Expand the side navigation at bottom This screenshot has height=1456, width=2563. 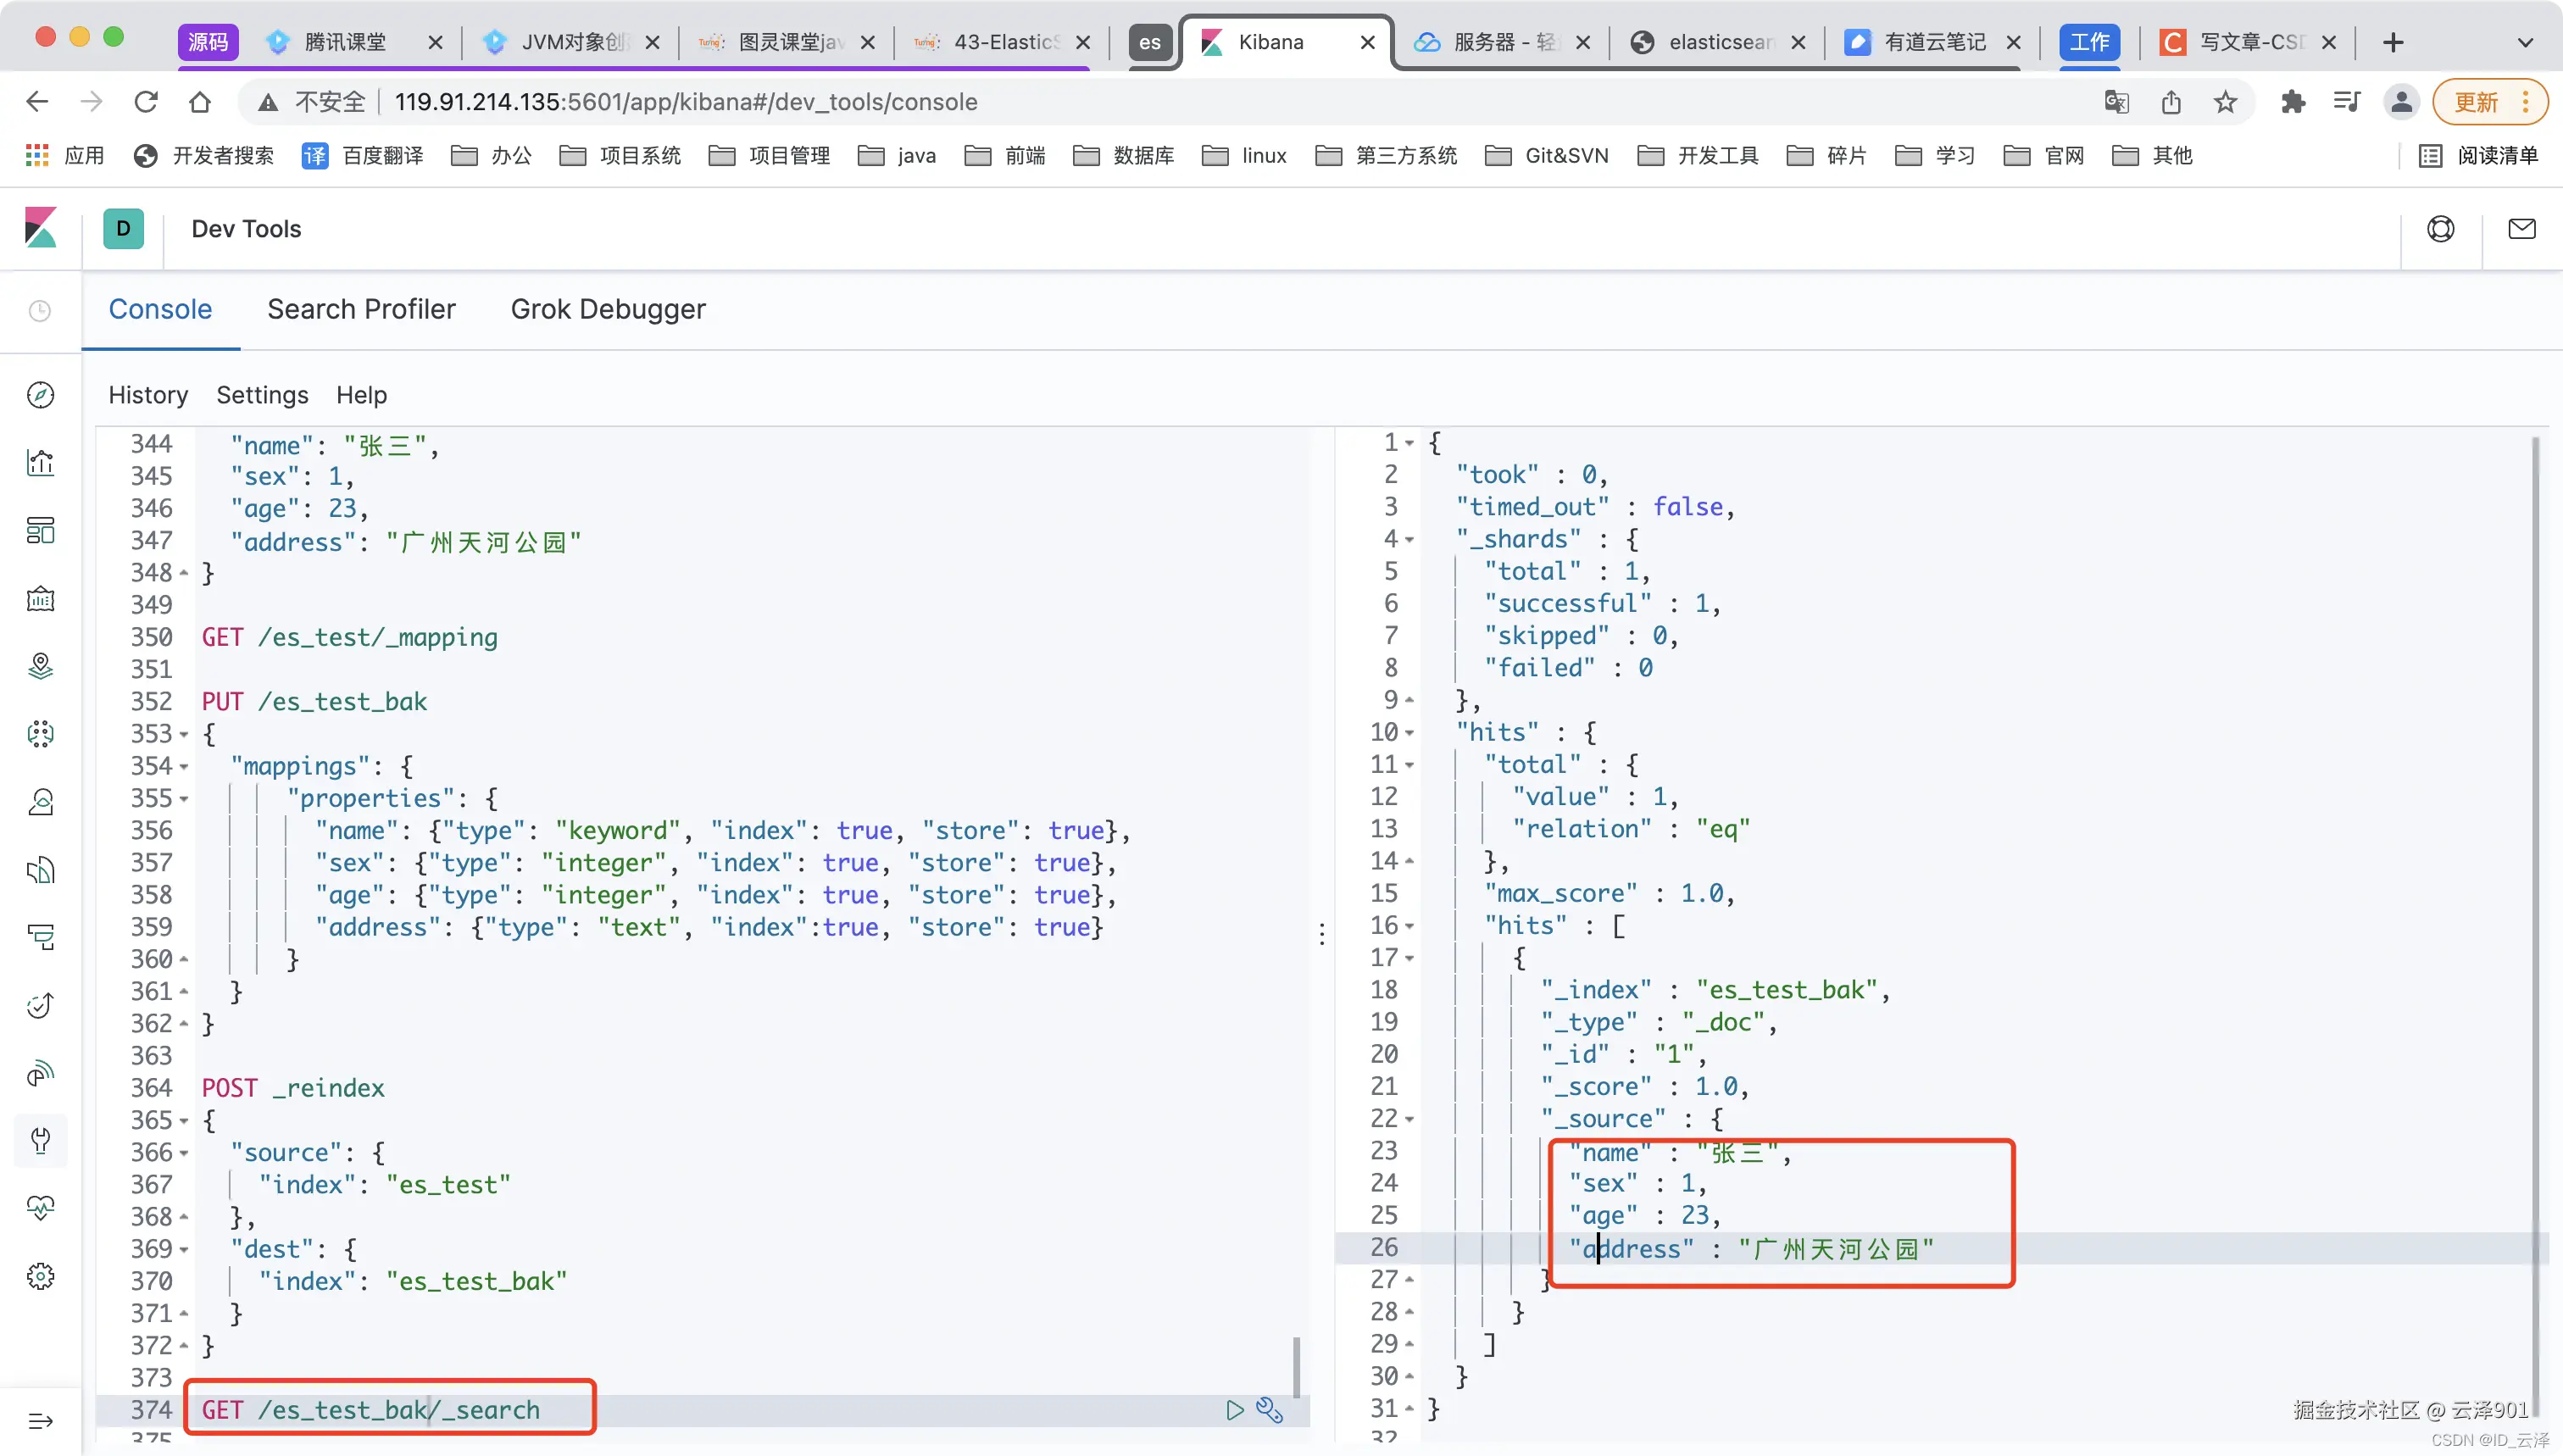click(x=40, y=1421)
